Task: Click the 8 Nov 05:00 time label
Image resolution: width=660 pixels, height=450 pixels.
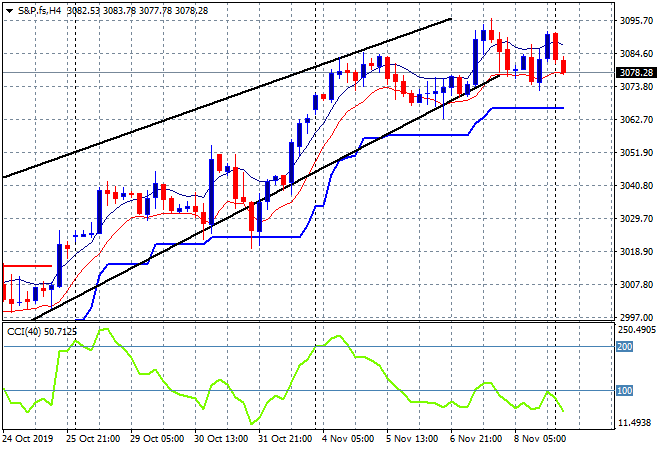Action: pyautogui.click(x=540, y=439)
